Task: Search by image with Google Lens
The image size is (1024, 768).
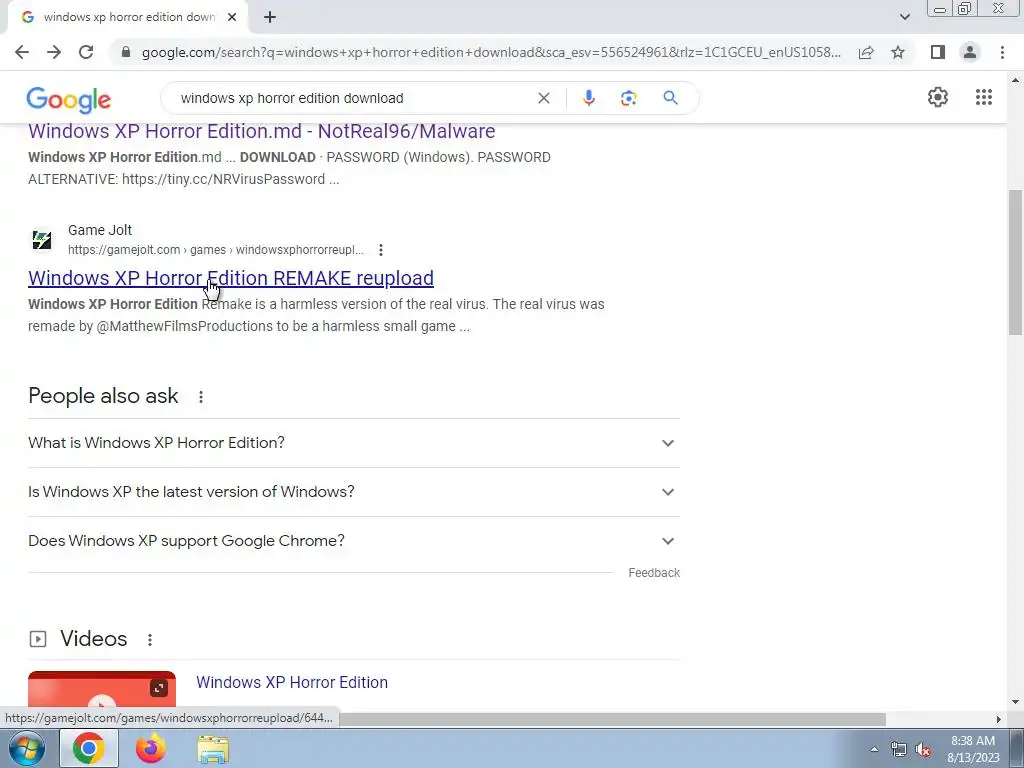Action: pyautogui.click(x=628, y=98)
